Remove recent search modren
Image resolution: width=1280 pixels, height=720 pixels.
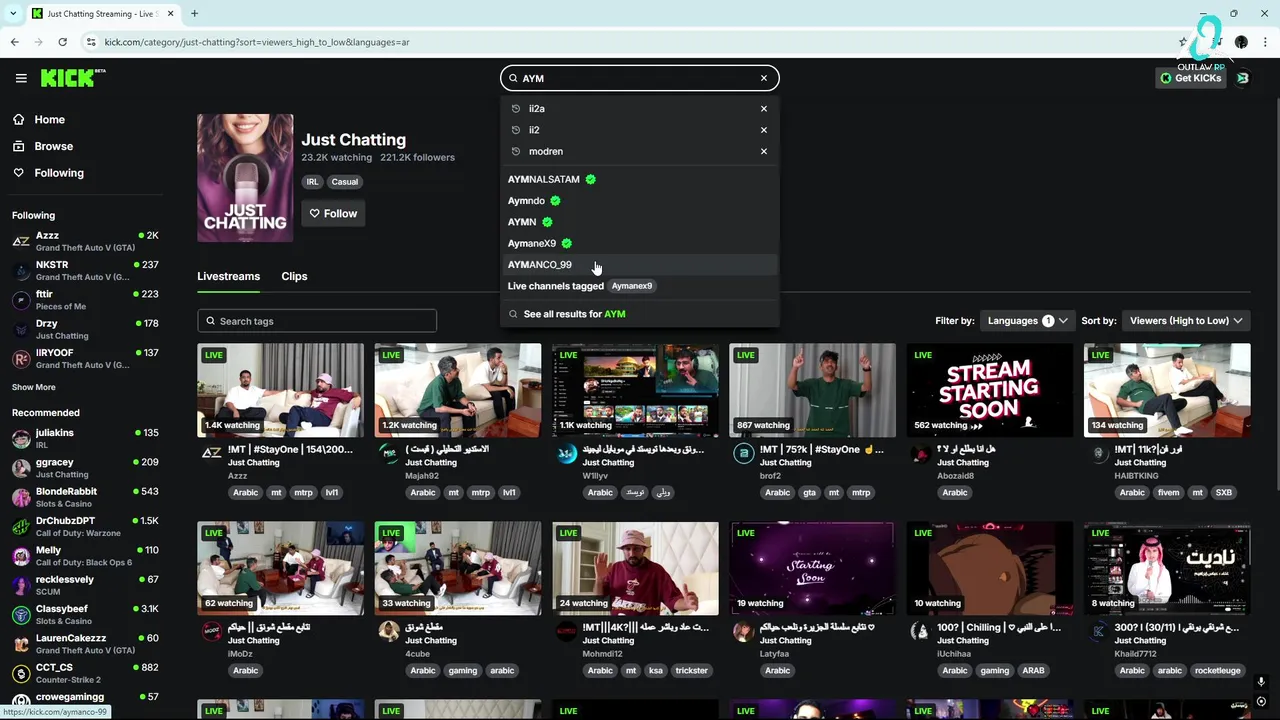[x=764, y=152]
